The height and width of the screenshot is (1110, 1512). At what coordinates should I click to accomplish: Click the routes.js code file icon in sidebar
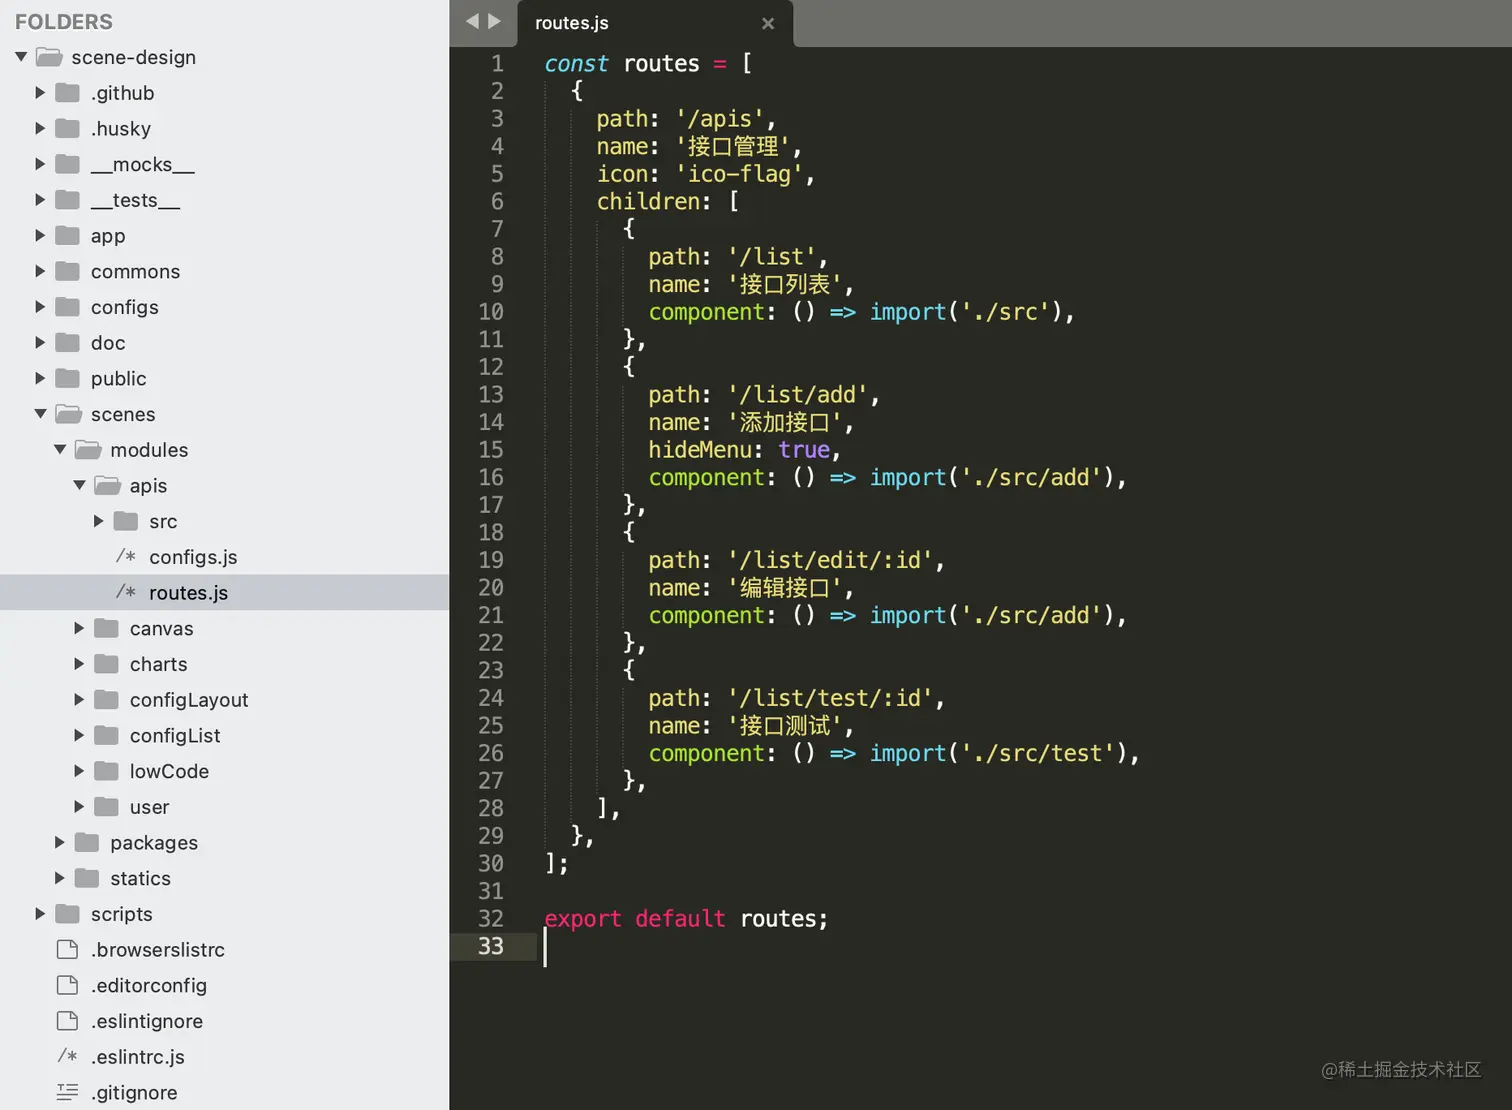point(125,592)
